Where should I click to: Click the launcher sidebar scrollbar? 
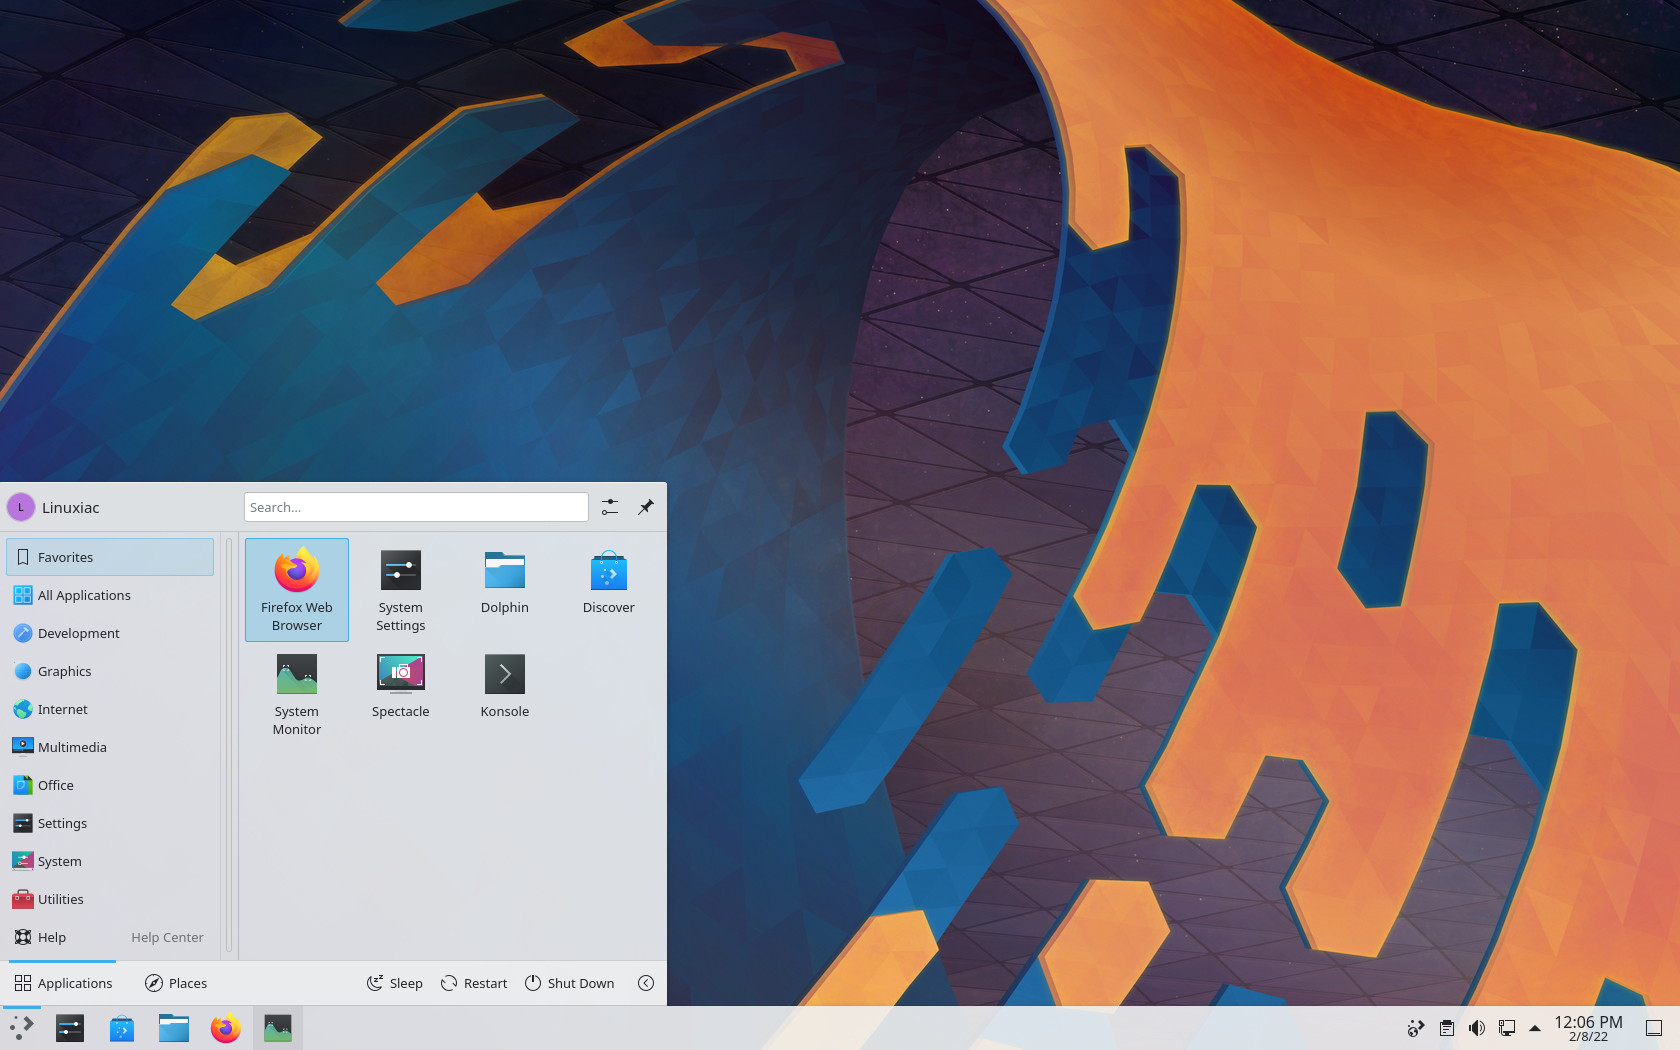[x=229, y=745]
